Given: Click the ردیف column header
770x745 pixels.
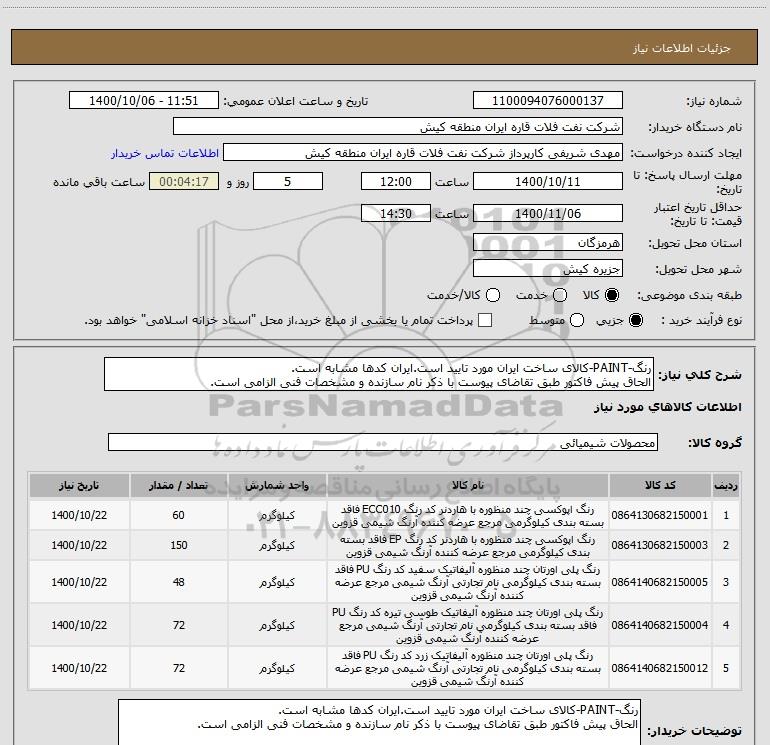Looking at the screenshot, I should tap(726, 486).
